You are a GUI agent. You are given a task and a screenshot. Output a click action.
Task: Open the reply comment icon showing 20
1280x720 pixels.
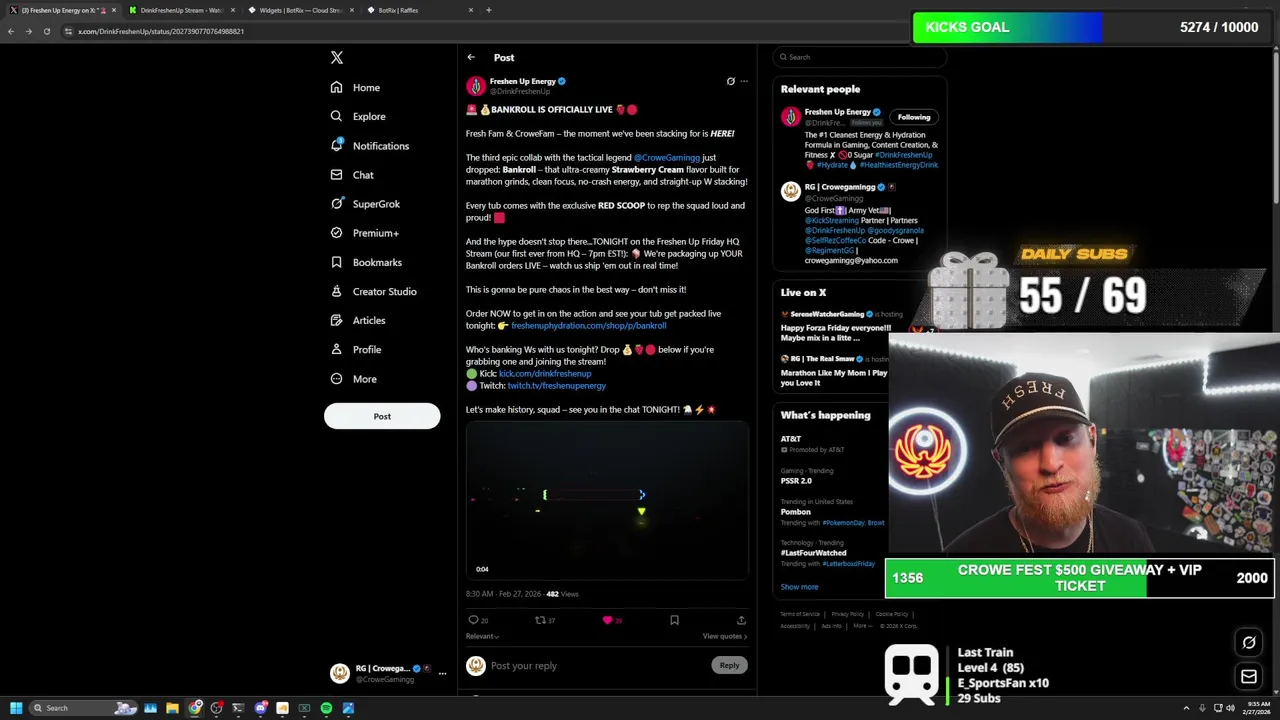coord(474,620)
